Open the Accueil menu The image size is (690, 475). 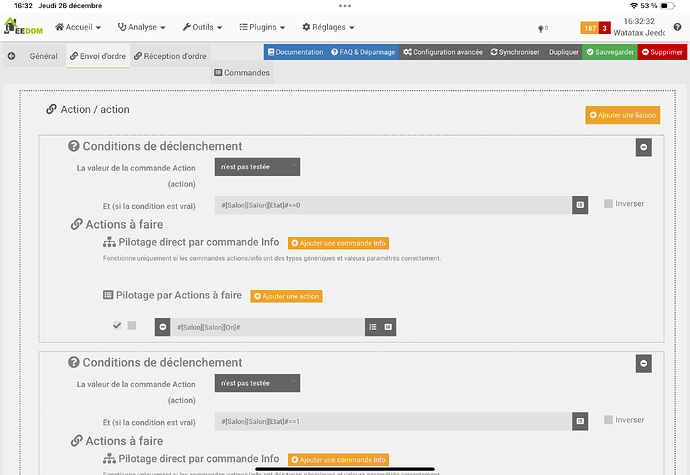pos(78,27)
